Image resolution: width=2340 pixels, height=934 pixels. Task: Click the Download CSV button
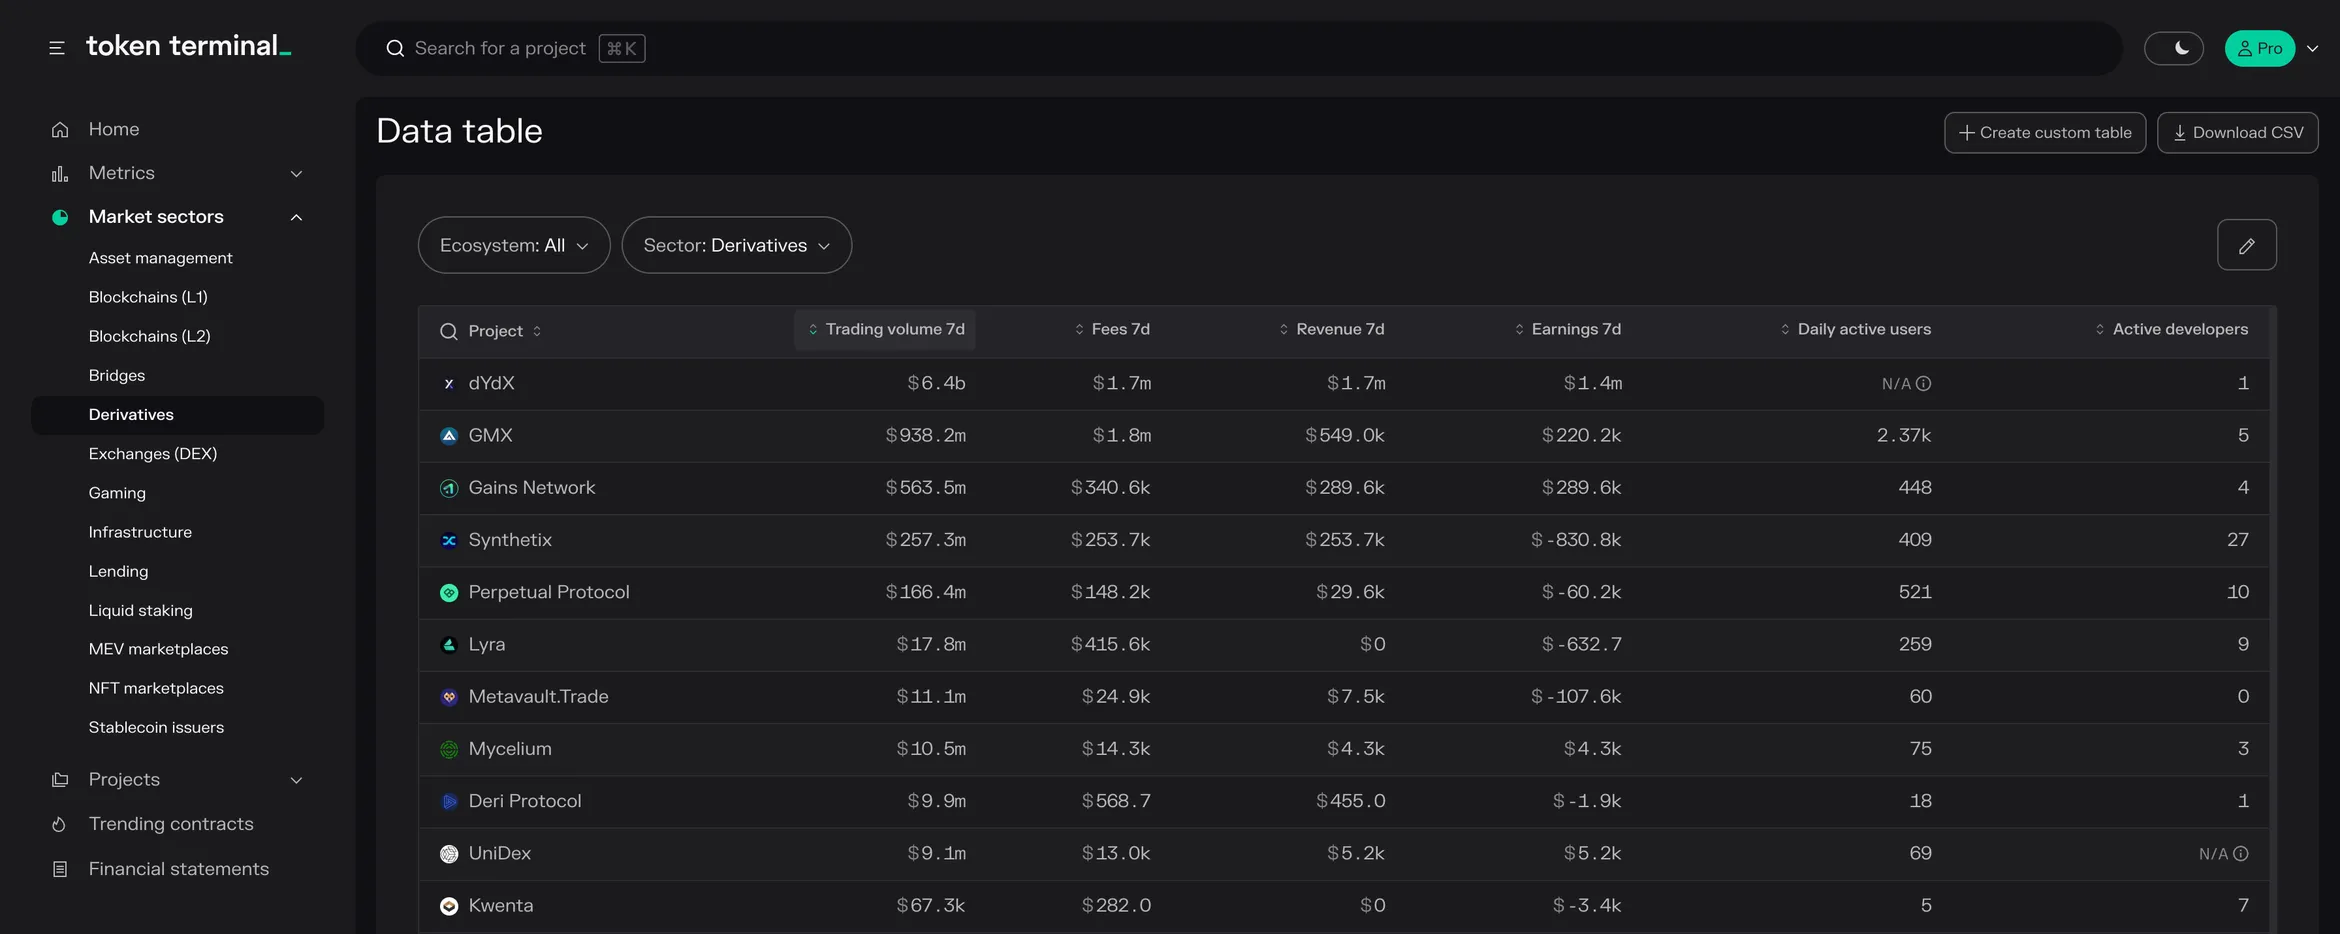click(2238, 132)
